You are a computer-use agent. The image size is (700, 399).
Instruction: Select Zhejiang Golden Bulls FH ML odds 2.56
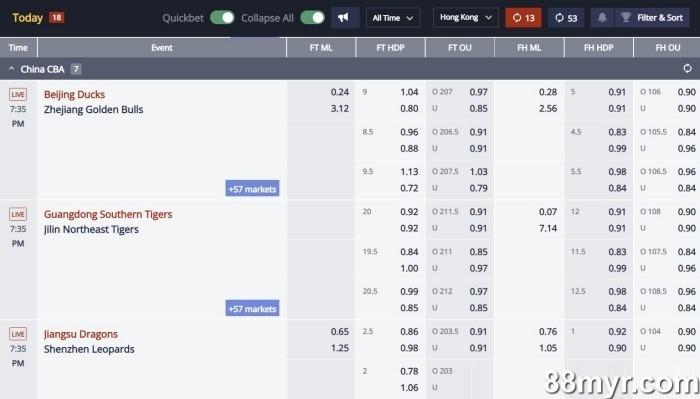[548, 108]
